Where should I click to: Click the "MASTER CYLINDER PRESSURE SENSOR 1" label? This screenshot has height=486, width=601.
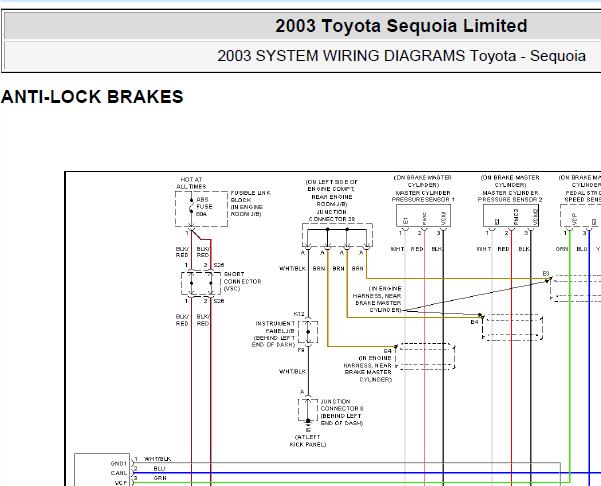[423, 196]
